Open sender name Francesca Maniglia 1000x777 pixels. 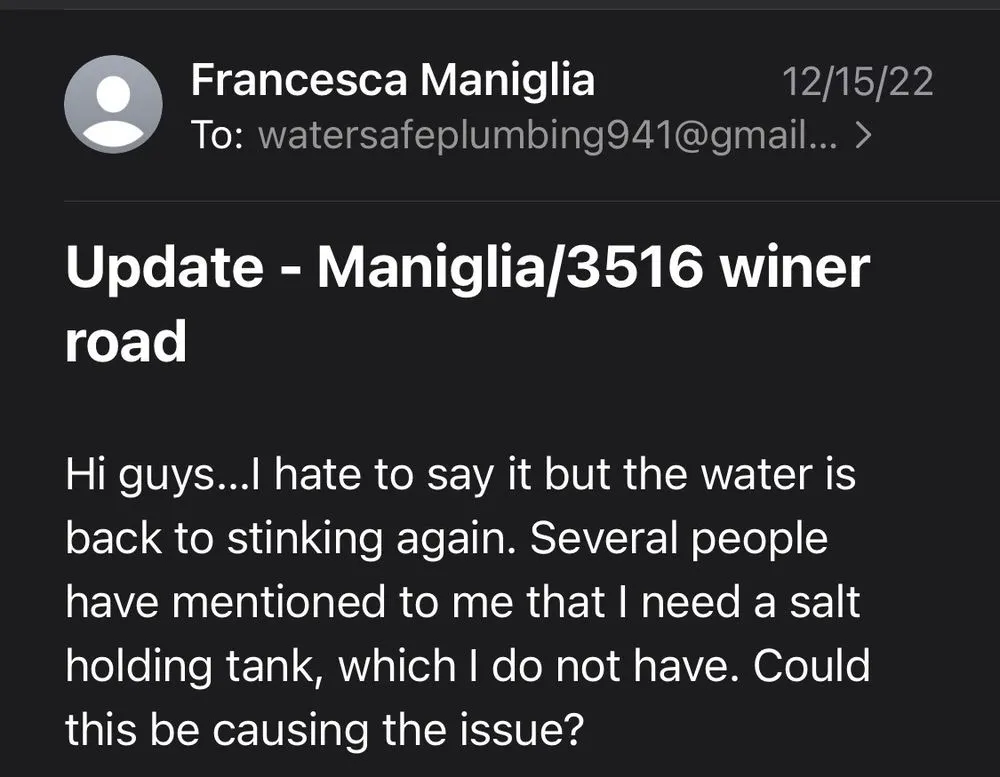(x=392, y=81)
